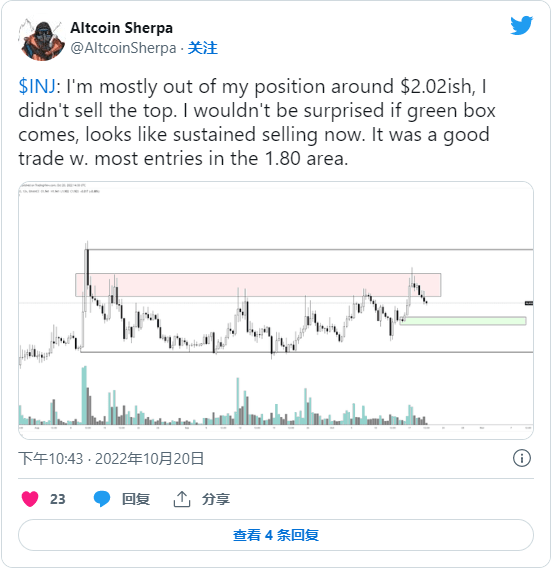Follow the account via 关注 link

click(x=202, y=48)
